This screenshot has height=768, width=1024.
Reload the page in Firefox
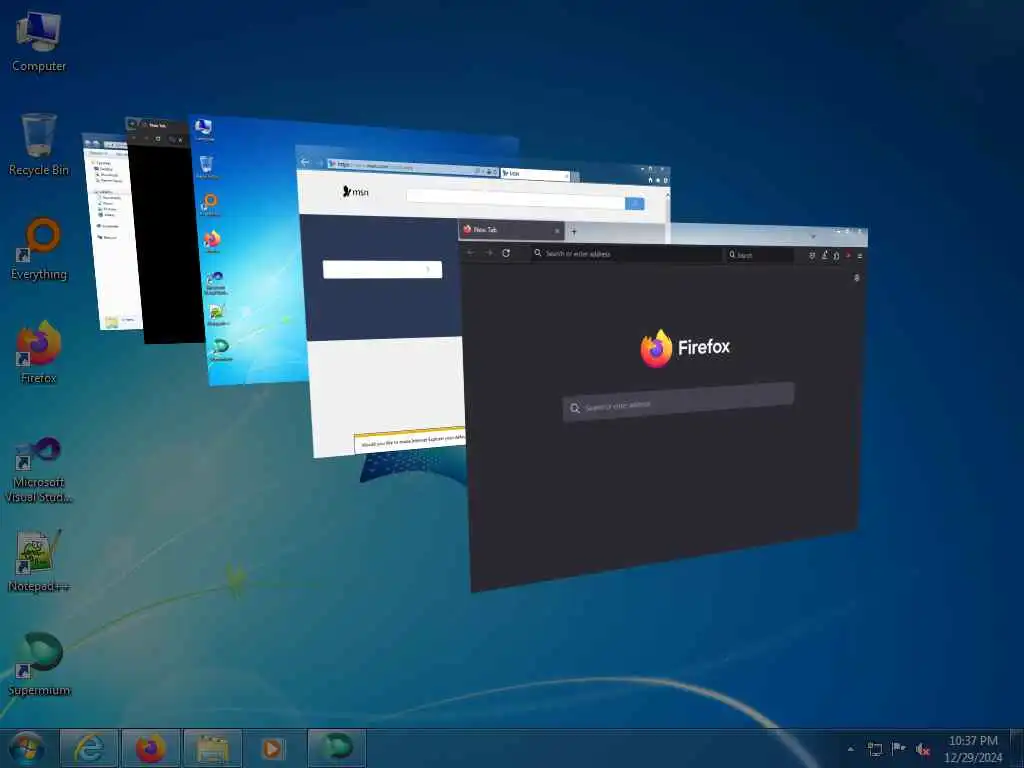coord(505,253)
